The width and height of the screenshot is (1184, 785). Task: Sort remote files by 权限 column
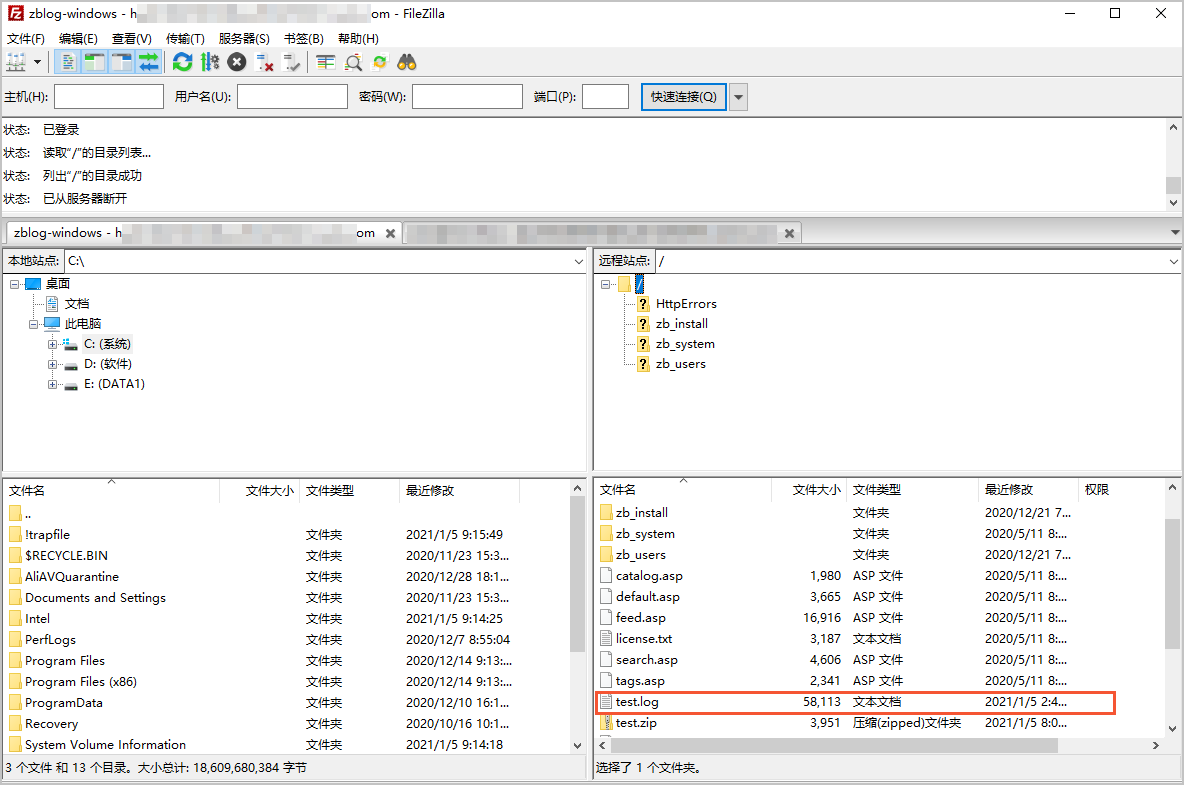coord(1121,490)
